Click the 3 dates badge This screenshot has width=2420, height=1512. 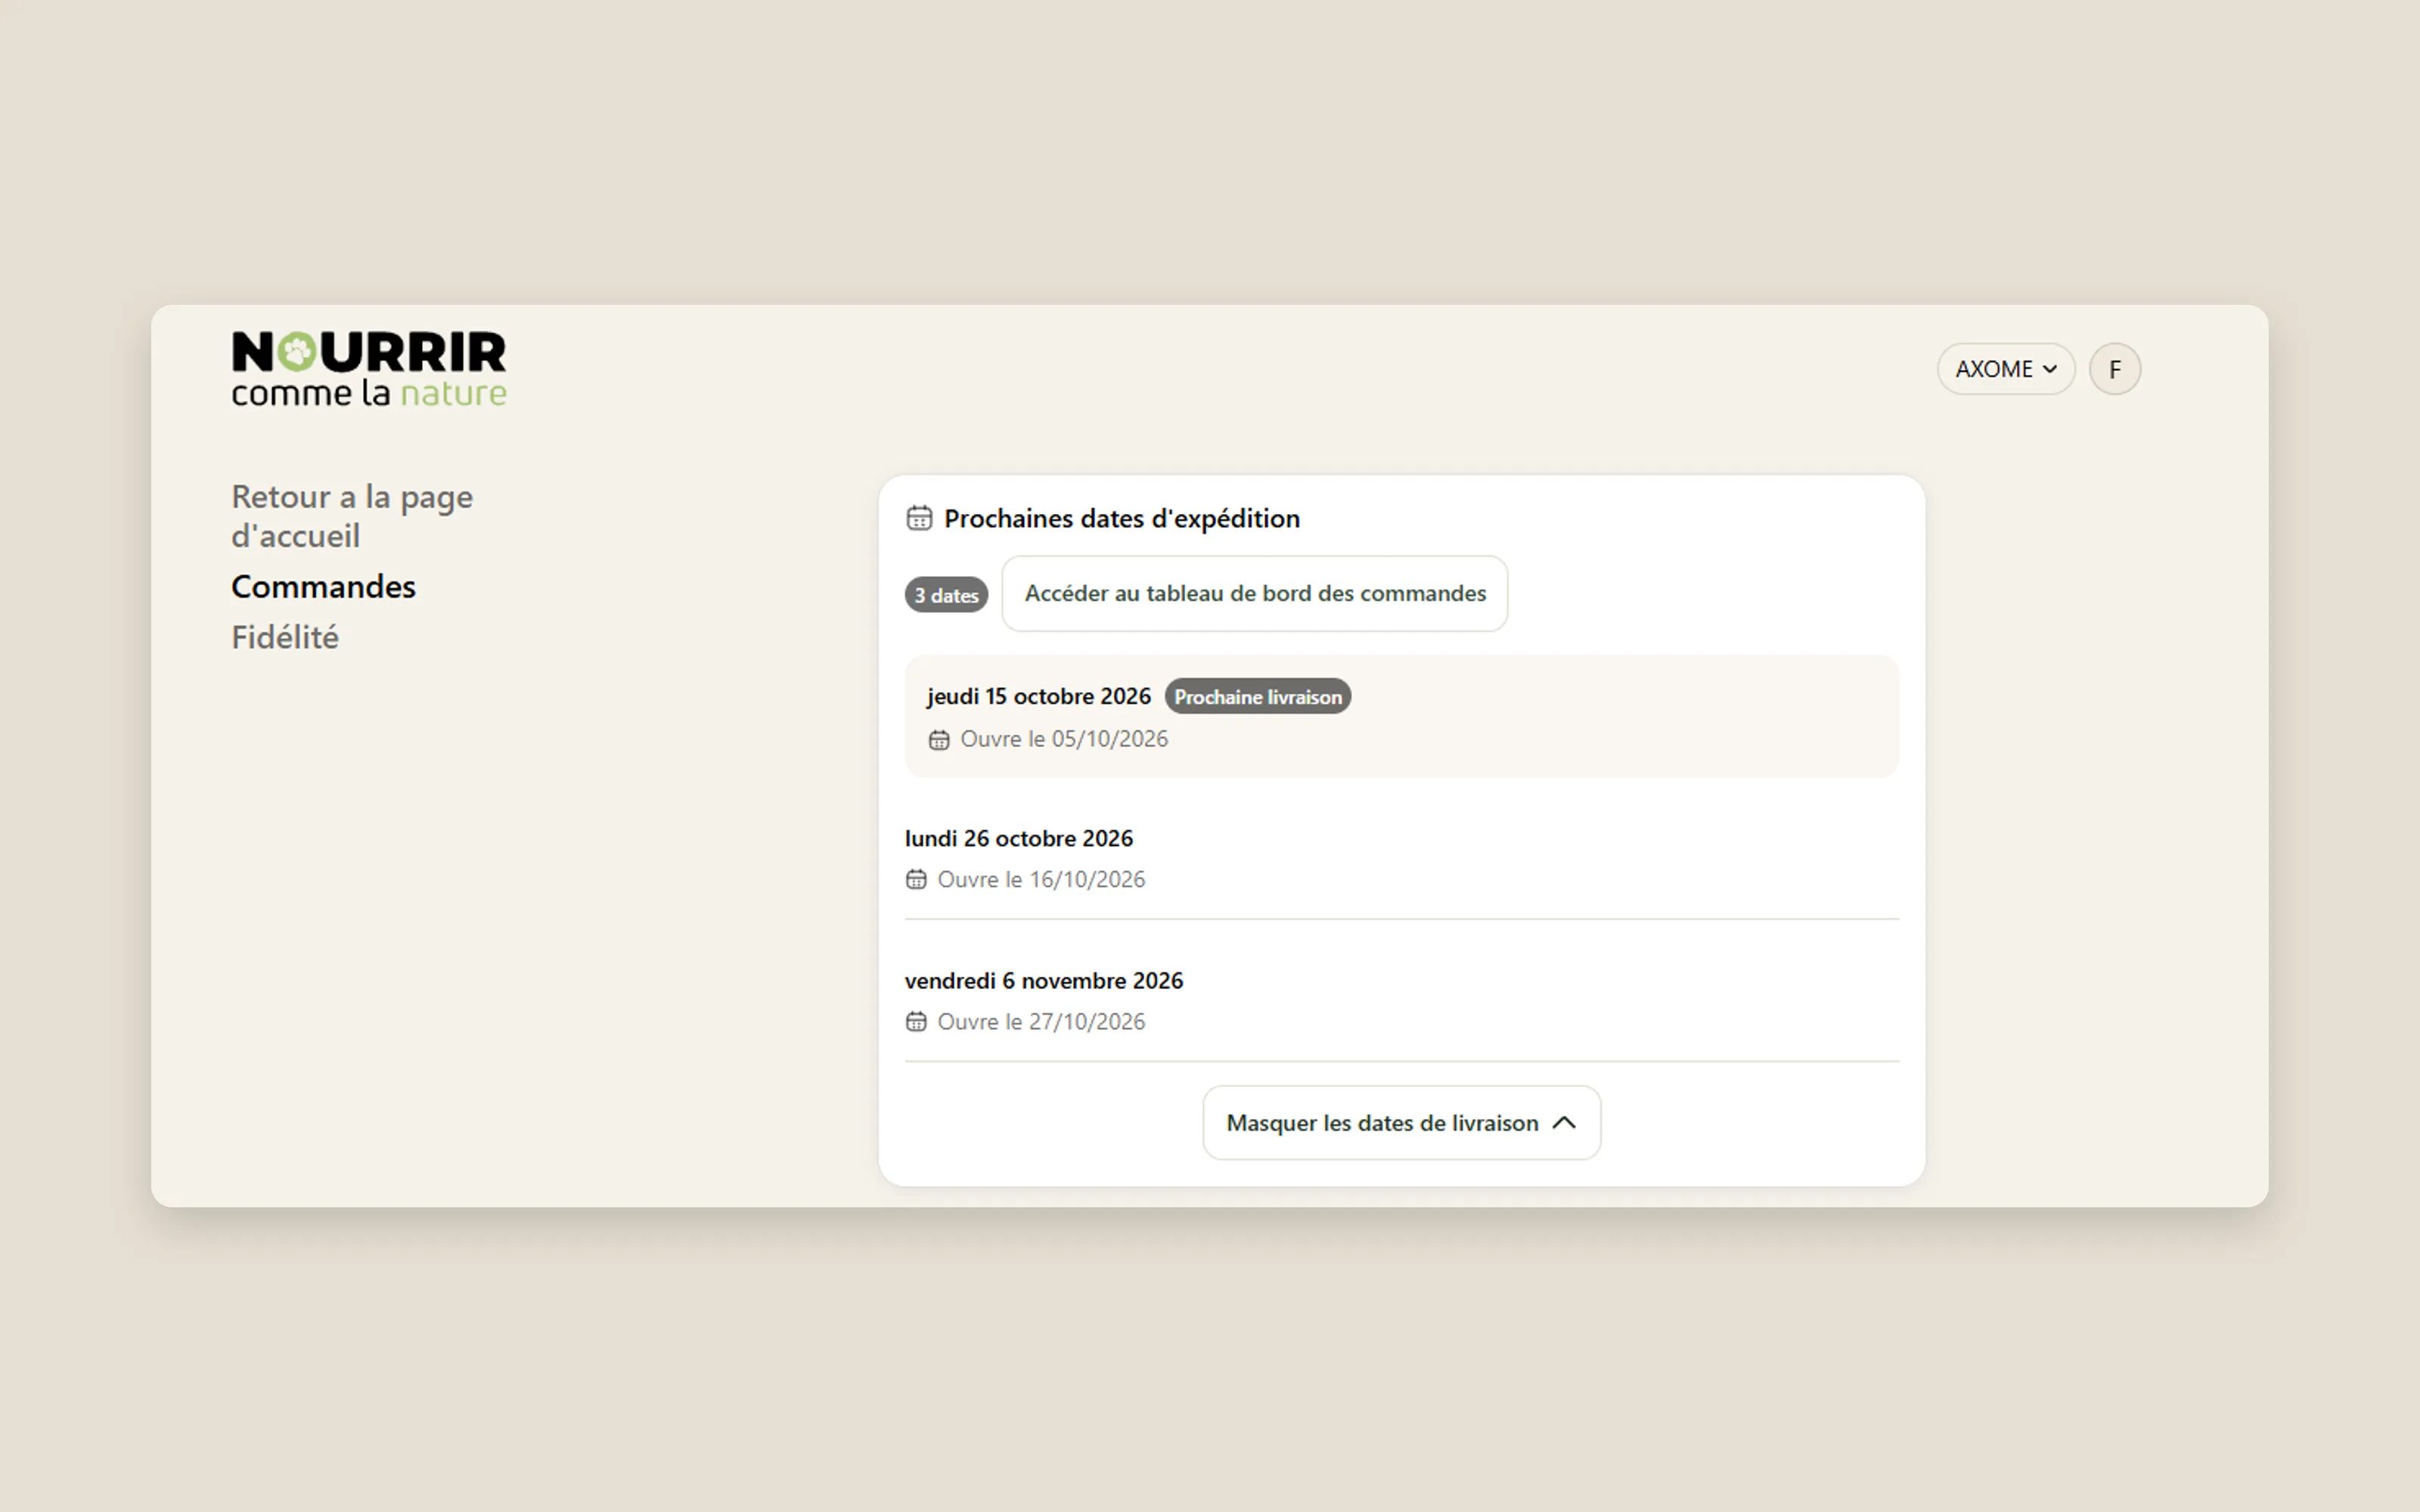pyautogui.click(x=946, y=595)
